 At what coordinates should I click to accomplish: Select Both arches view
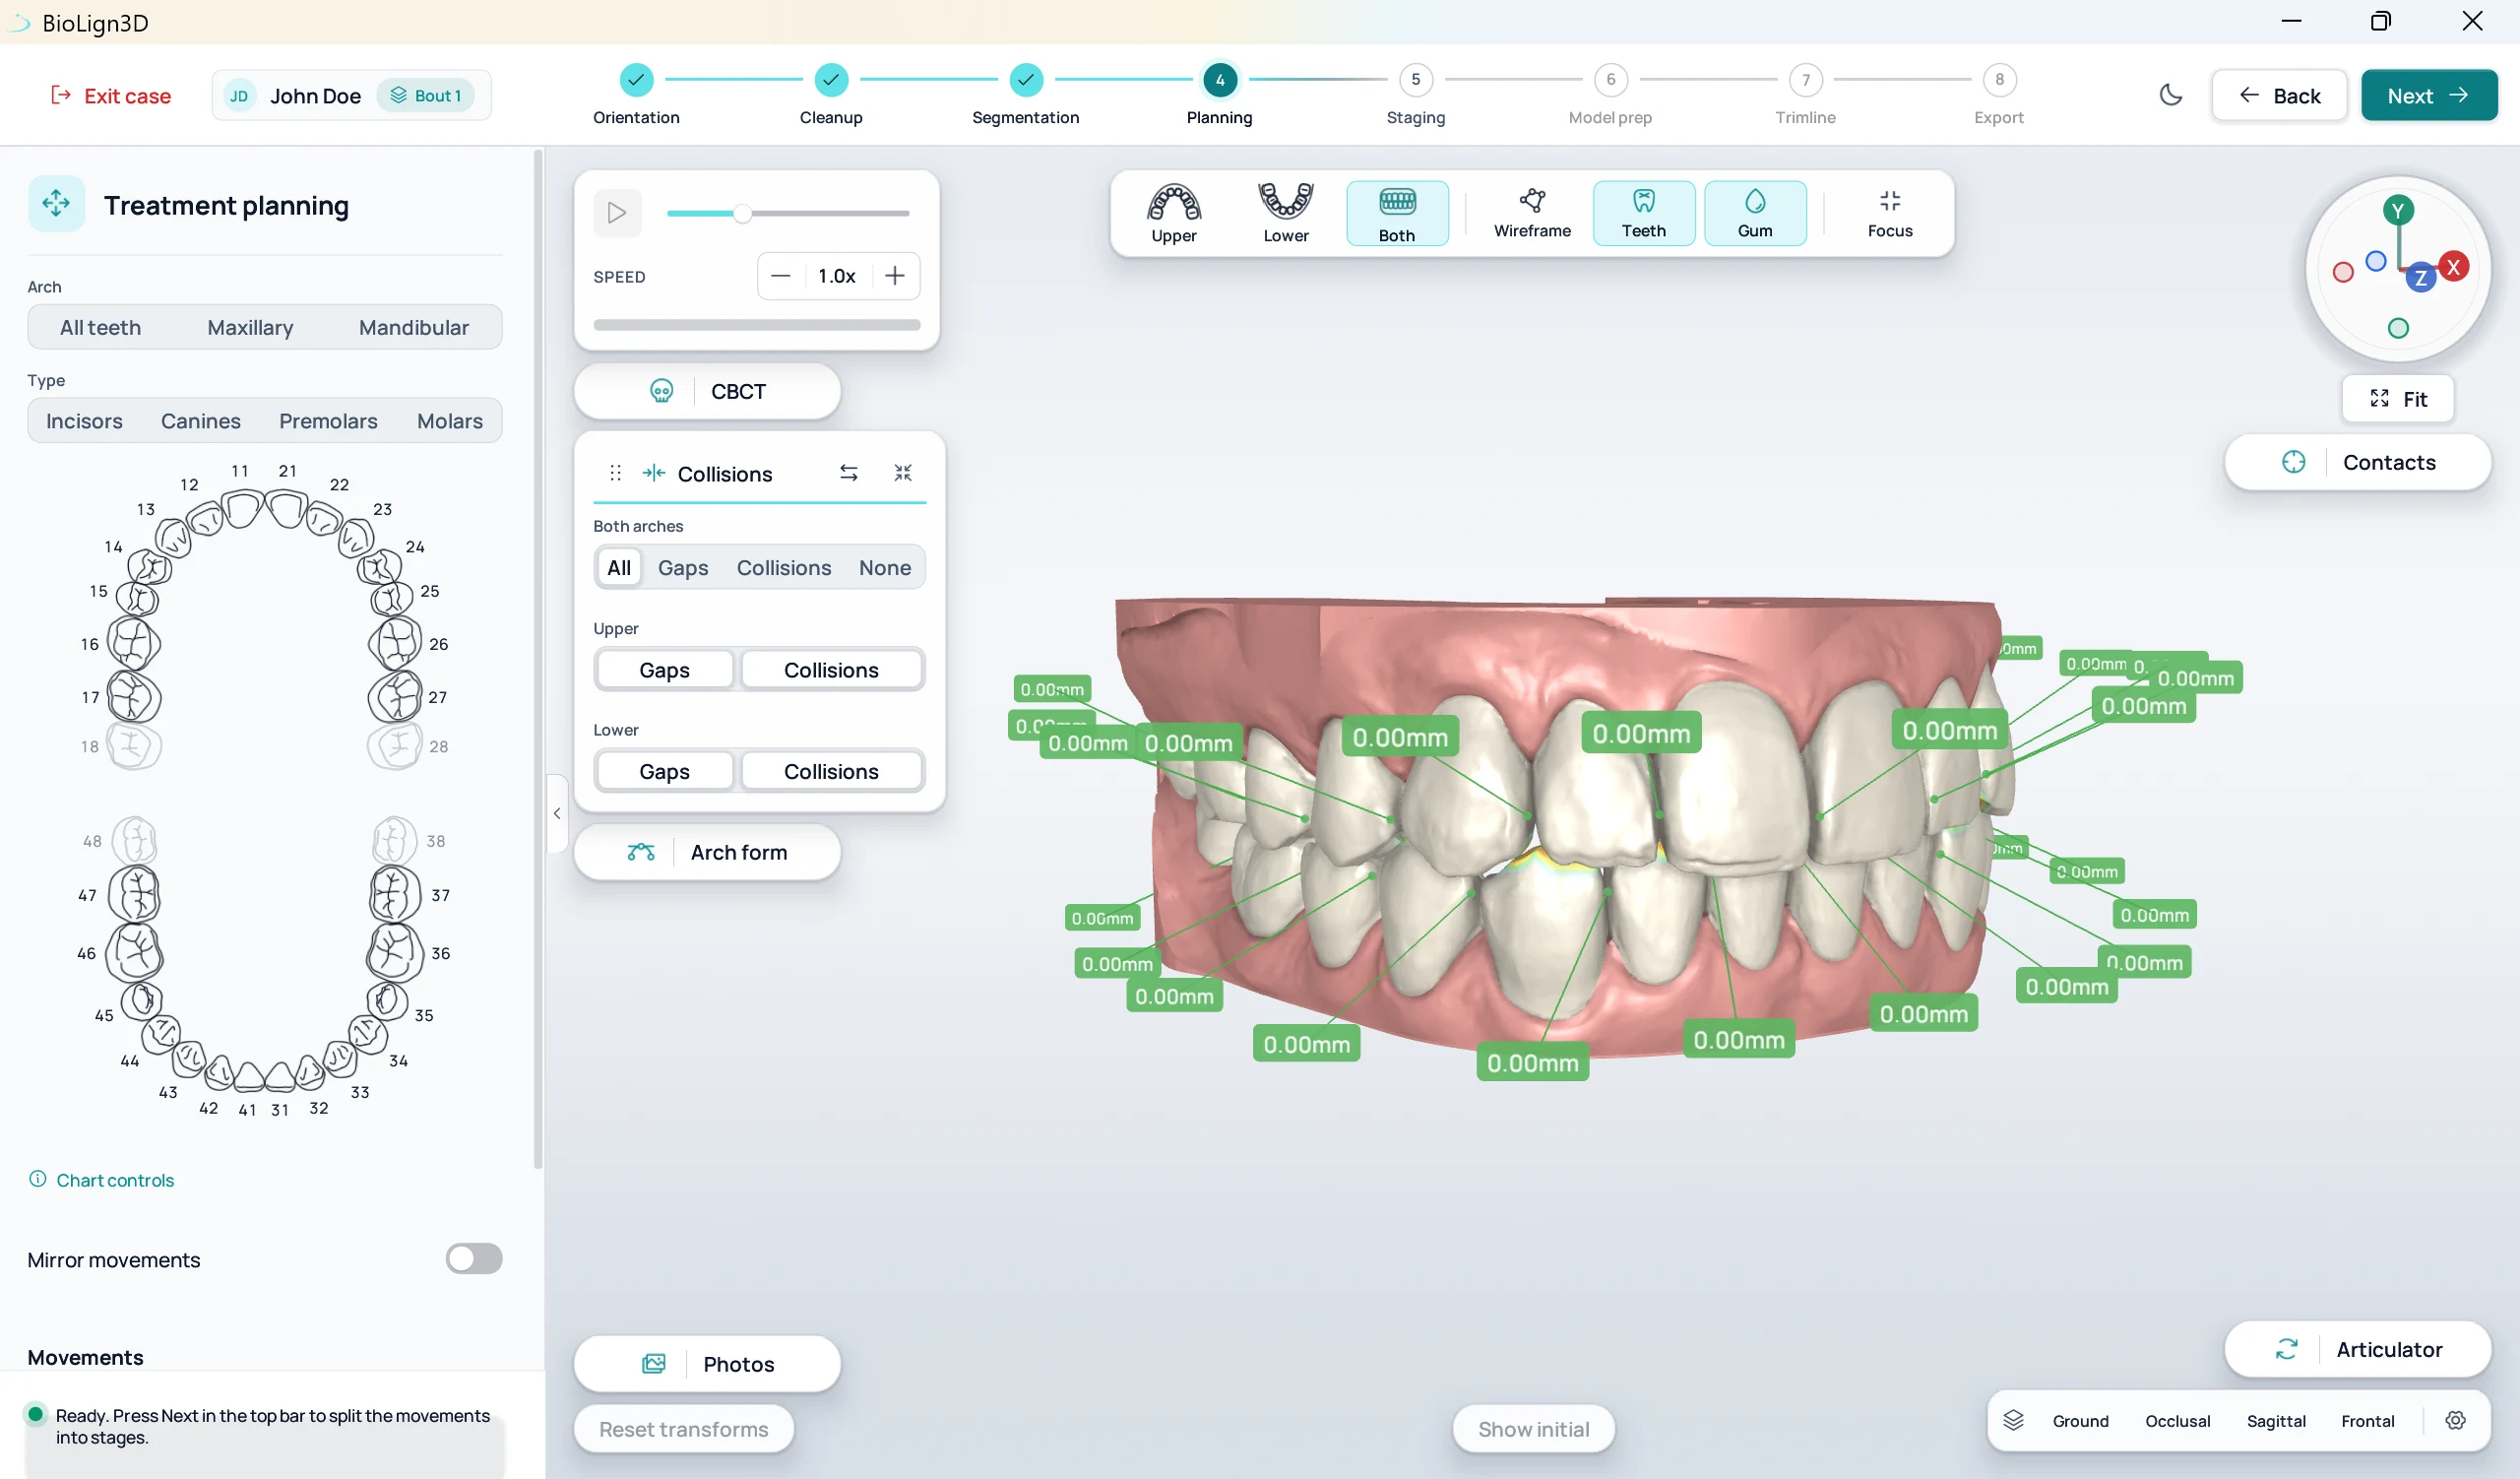click(x=1397, y=213)
